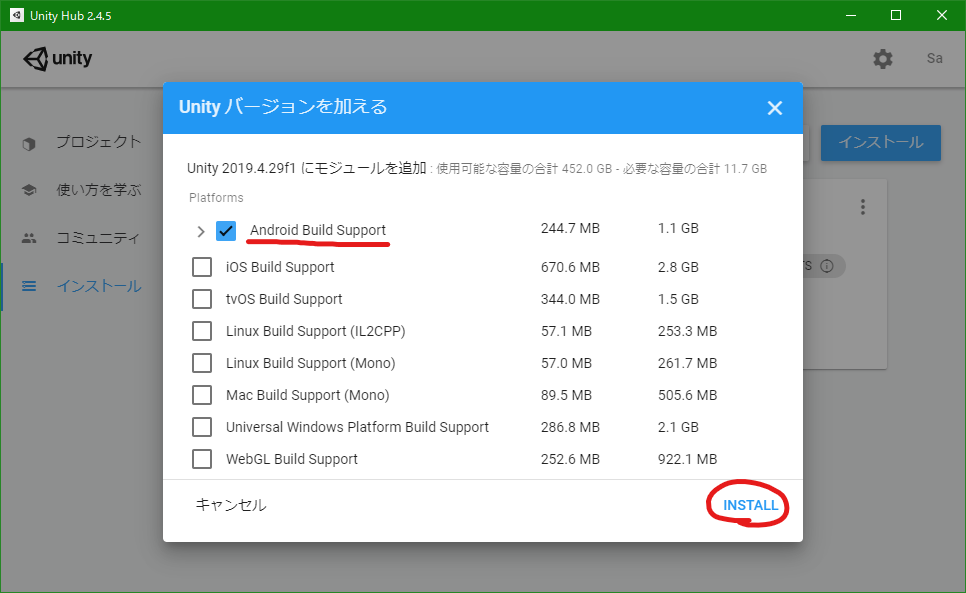Viewport: 966px width, 593px height.
Task: Minimize the Unity Hub window
Action: (x=851, y=15)
